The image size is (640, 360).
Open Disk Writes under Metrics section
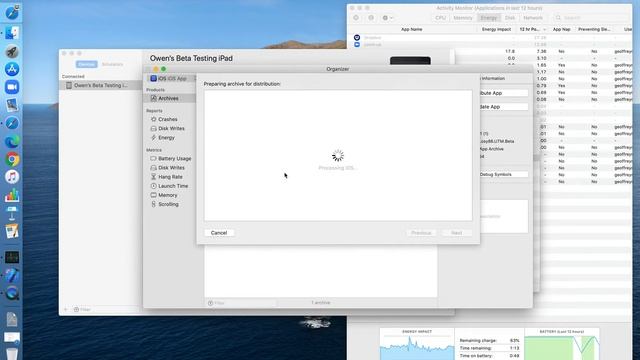171,168
